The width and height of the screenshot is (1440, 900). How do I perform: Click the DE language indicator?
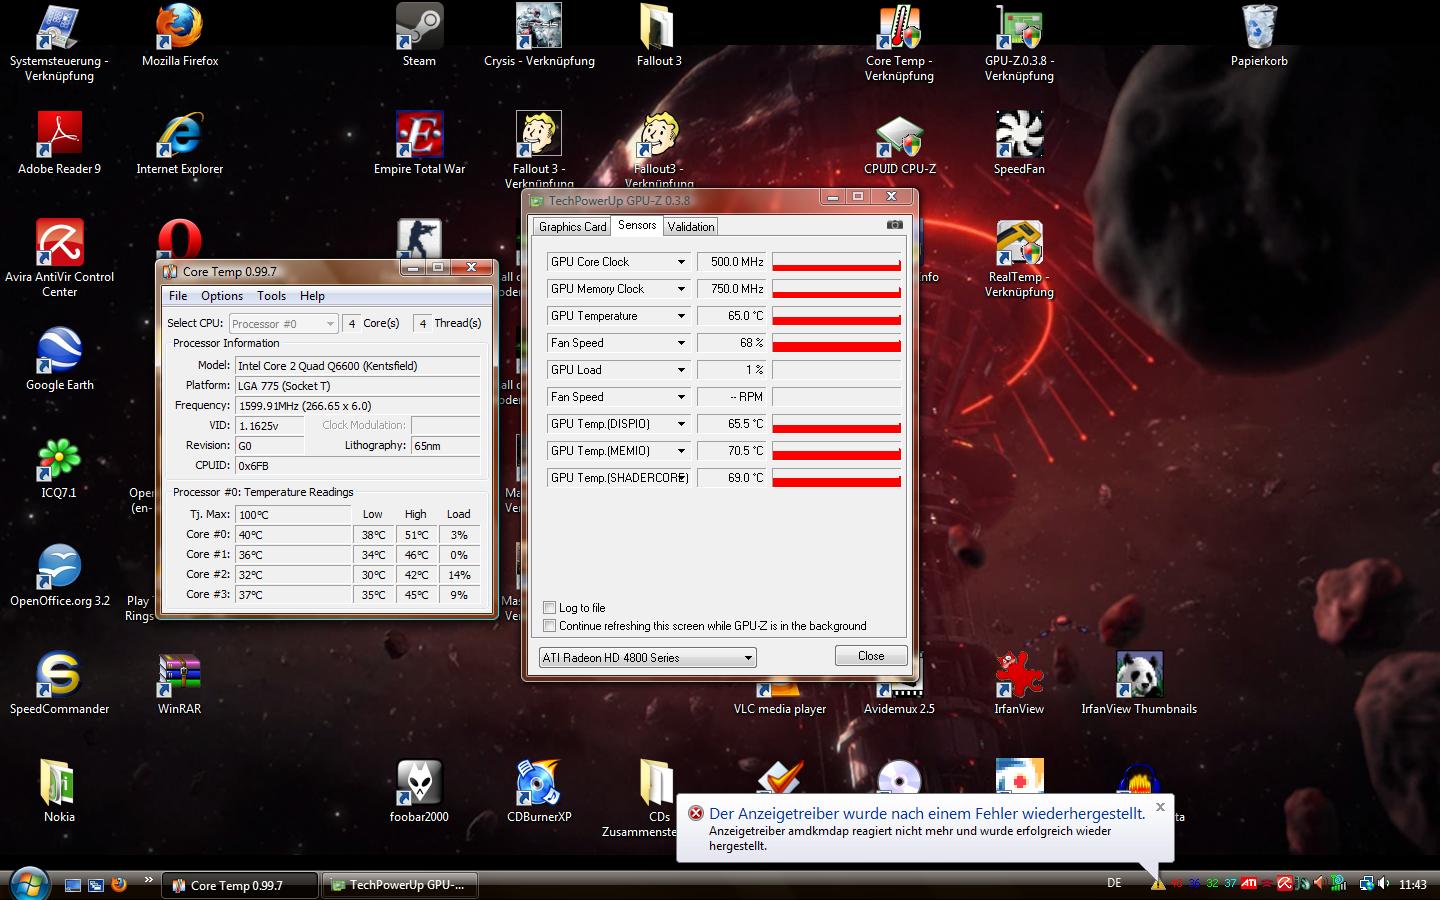pos(1114,883)
